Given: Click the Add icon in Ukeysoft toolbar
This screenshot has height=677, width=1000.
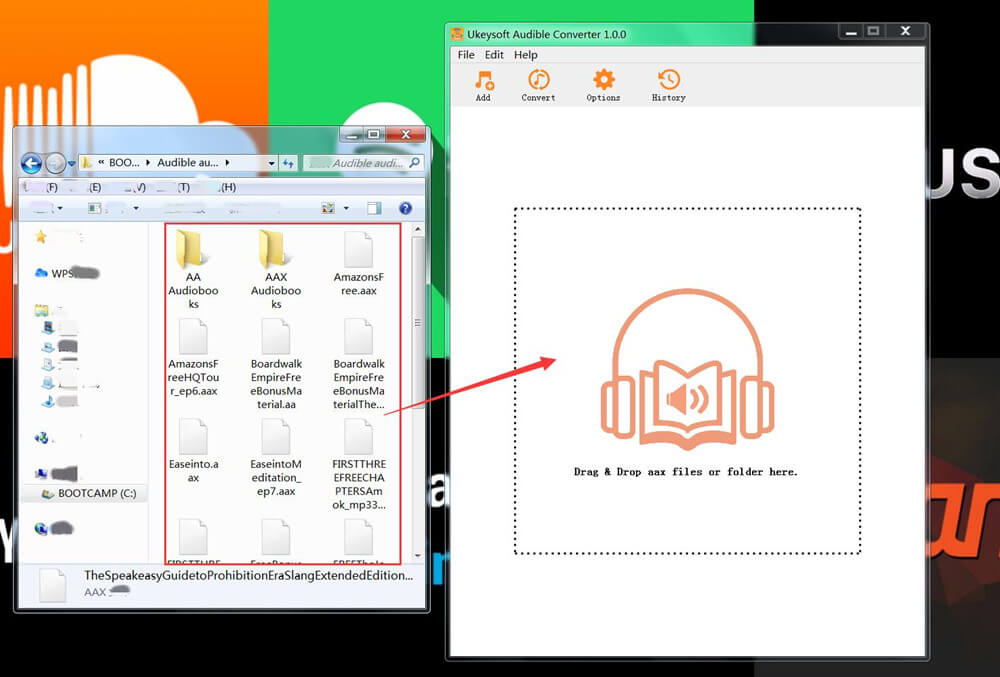Looking at the screenshot, I should 484,82.
